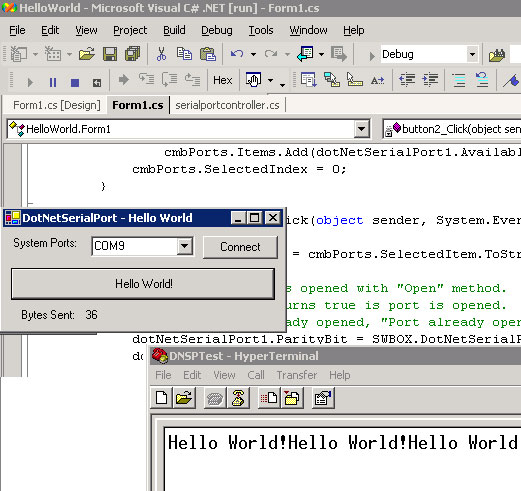This screenshot has width=521, height=491.
Task: Click the Paste clipboard icon
Action: pyautogui.click(x=208, y=54)
